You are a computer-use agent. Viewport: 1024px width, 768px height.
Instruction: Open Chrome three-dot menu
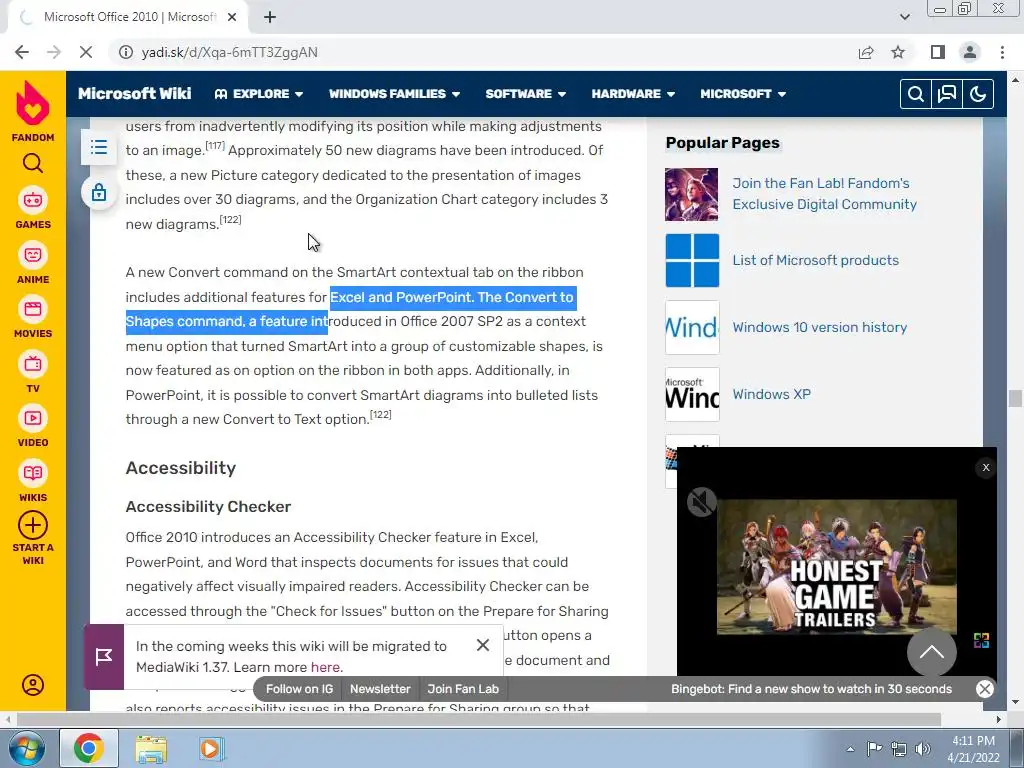[1002, 52]
